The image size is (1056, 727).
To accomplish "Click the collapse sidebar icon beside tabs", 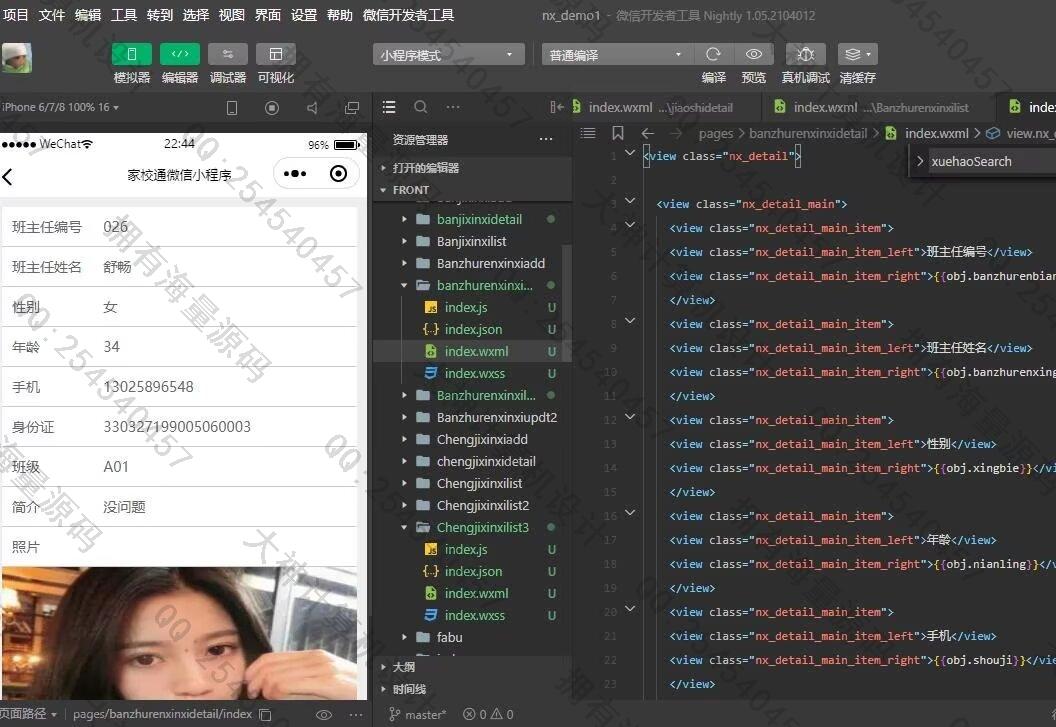I will pos(556,107).
